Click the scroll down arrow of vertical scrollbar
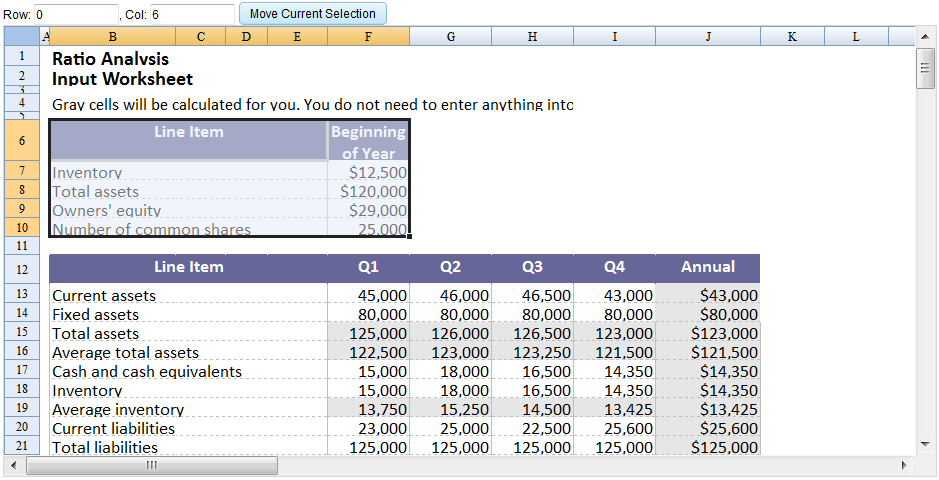The height and width of the screenshot is (480, 939). pos(926,444)
